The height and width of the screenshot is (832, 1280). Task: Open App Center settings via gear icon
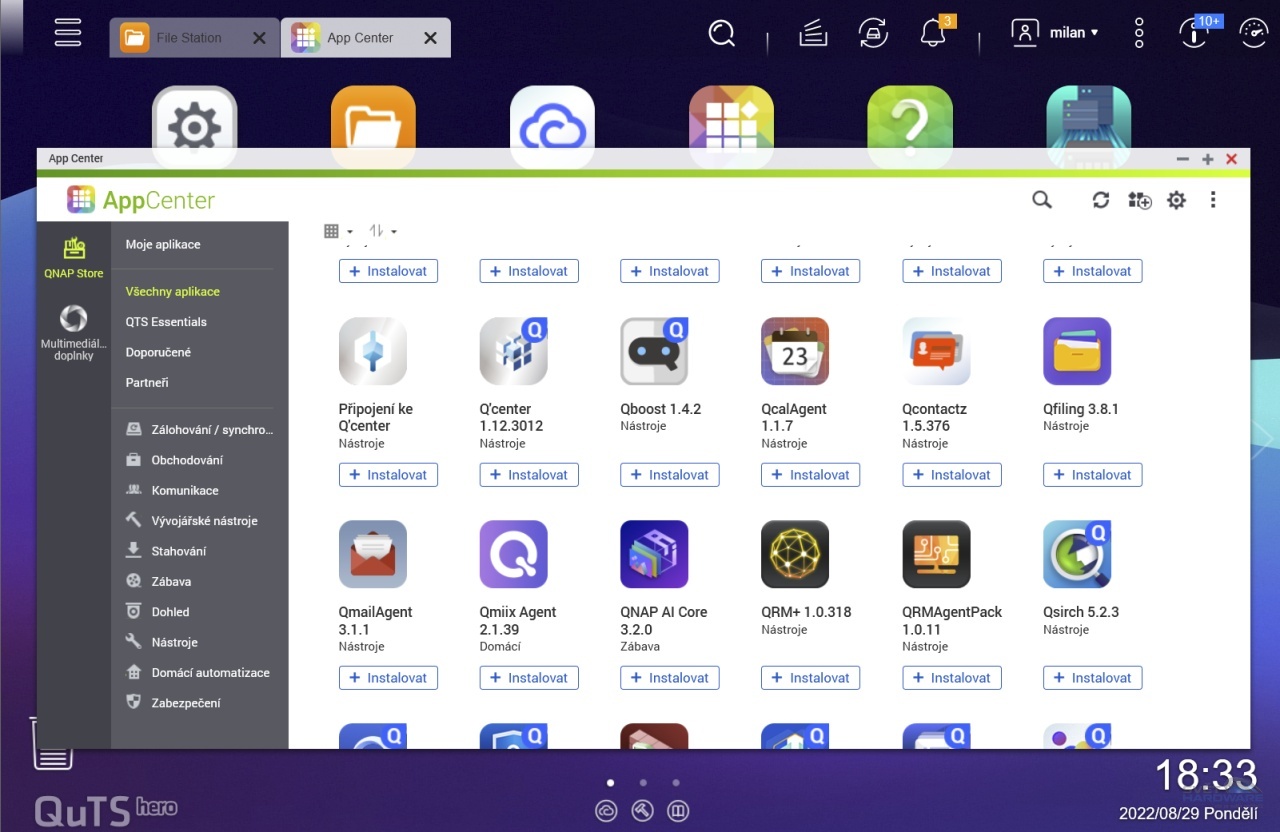click(x=1176, y=200)
